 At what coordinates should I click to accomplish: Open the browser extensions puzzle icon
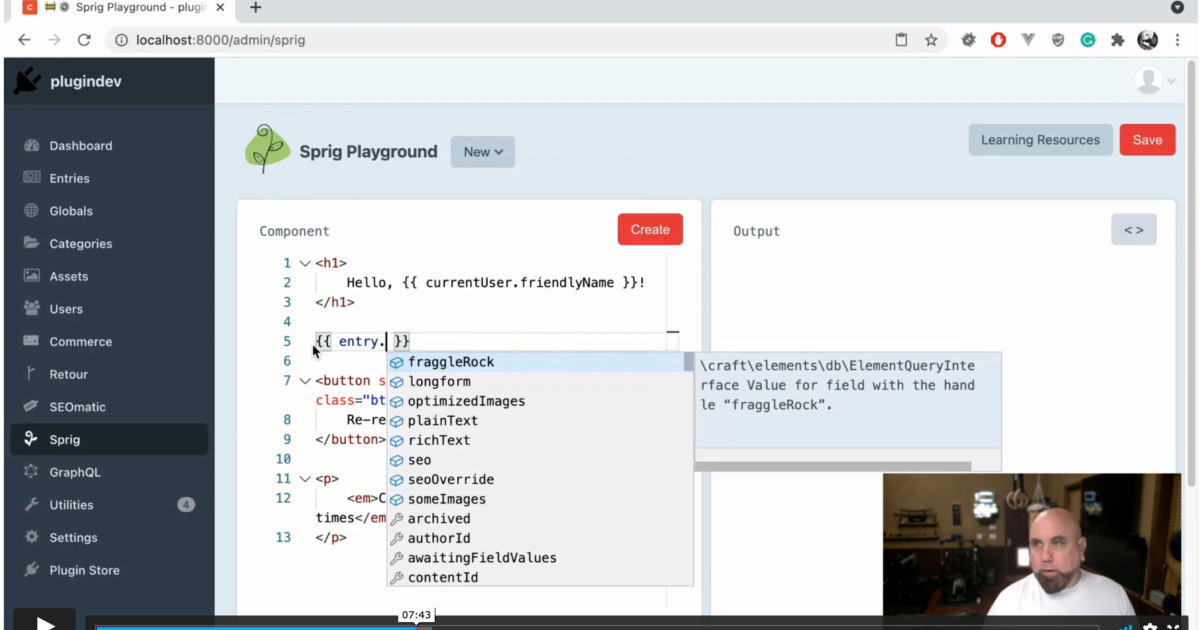(x=1117, y=40)
